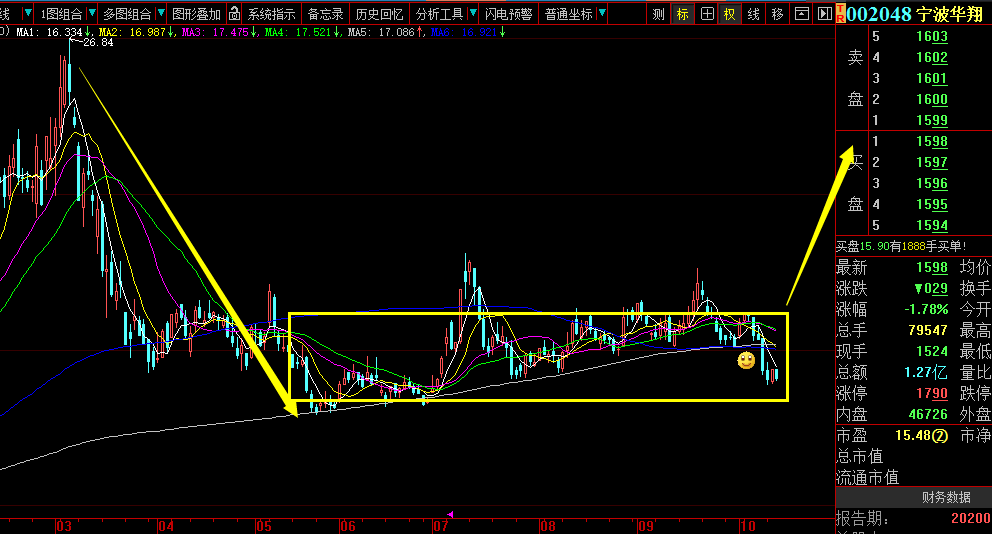This screenshot has width=992, height=534.
Task: Open the 普通坐标 dropdown arrow
Action: (602, 13)
